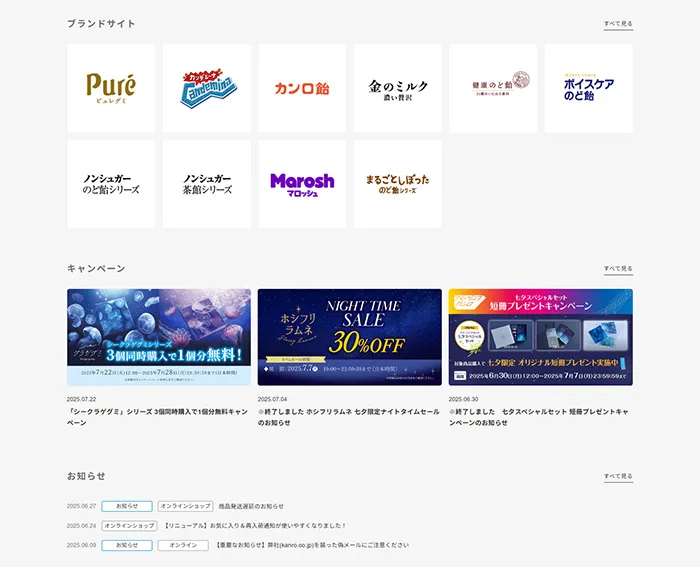Open the ボイスケアのど飴 brand tile
This screenshot has height=567, width=700.
pos(589,88)
